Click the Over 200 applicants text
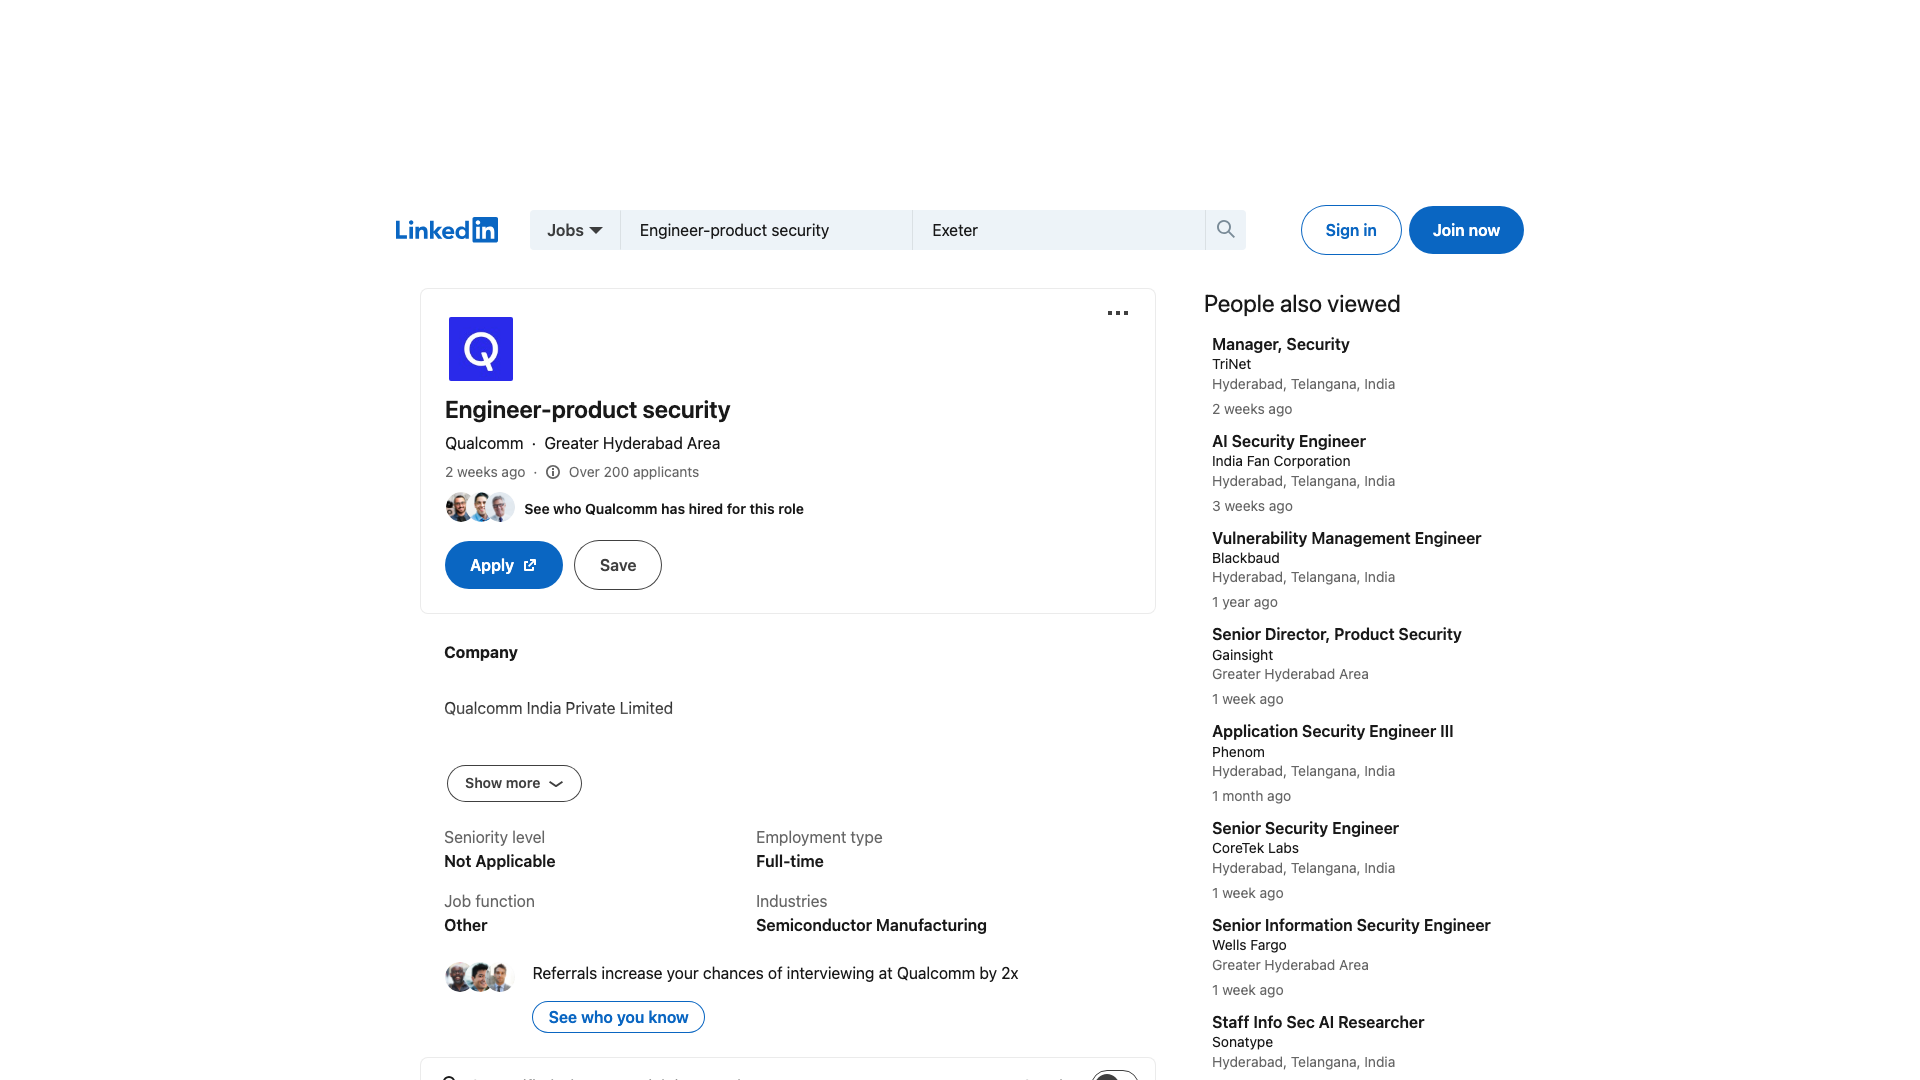The width and height of the screenshot is (1920, 1080). (x=634, y=472)
